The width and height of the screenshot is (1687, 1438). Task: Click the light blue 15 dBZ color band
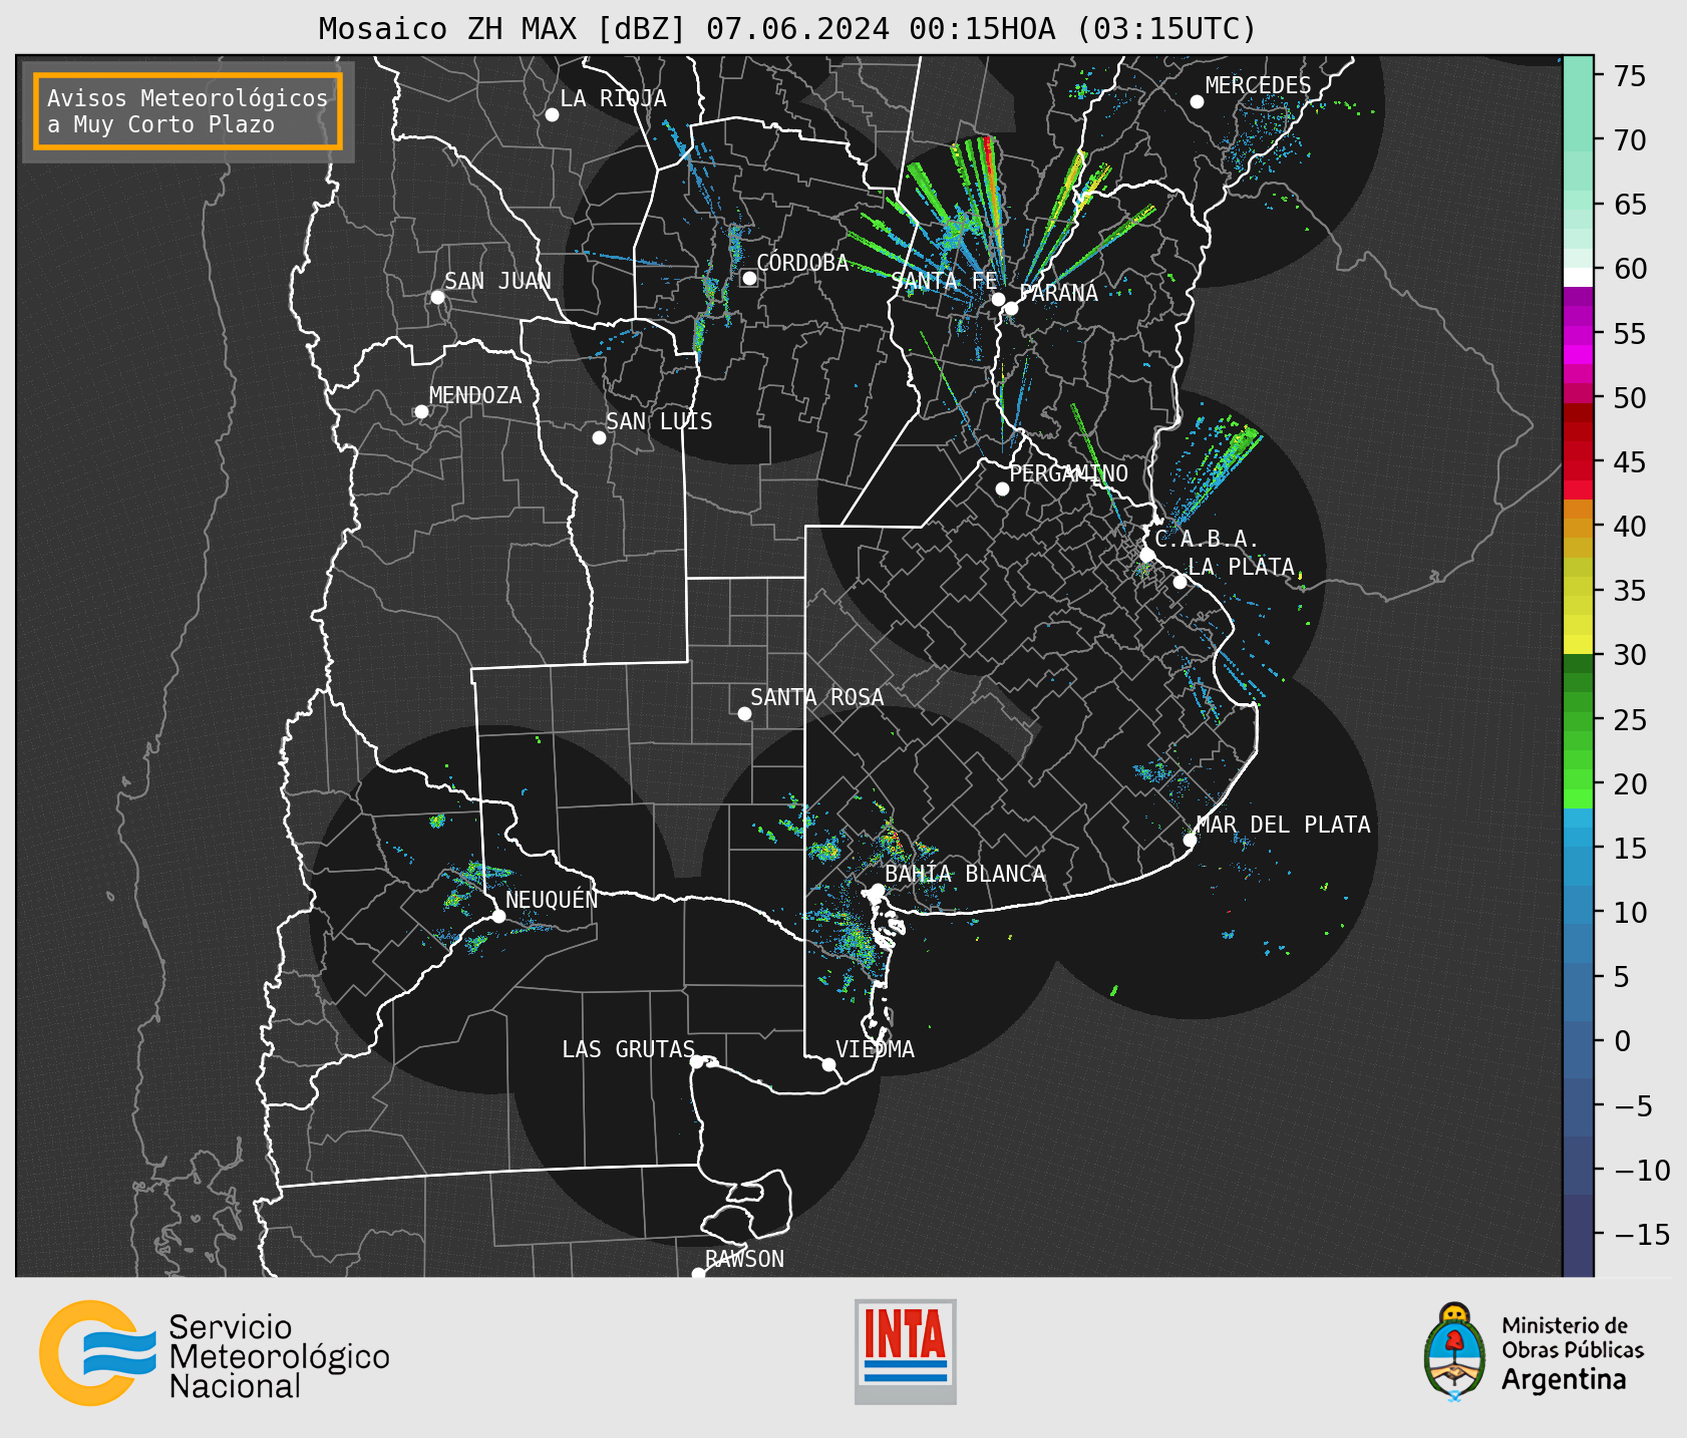[x=1578, y=838]
